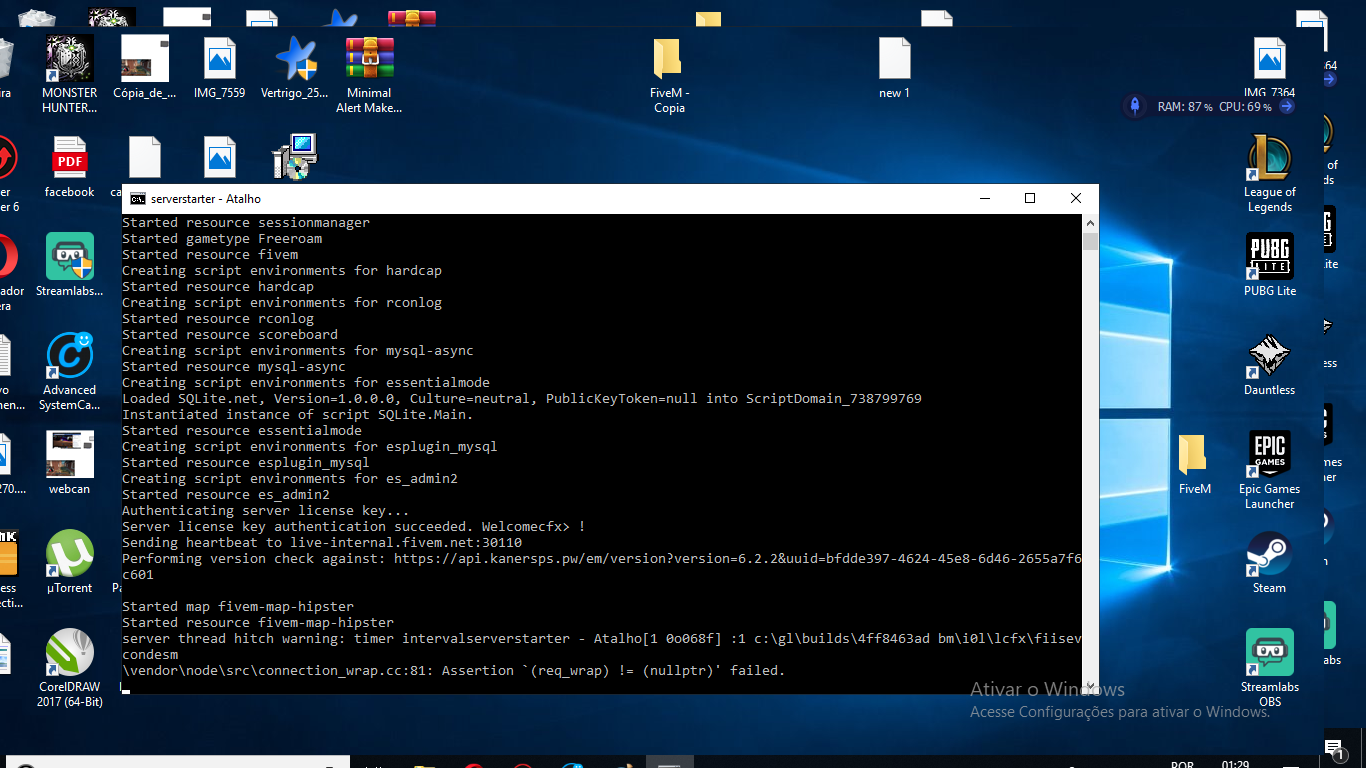1366x768 pixels.
Task: Open PUBG Lite shortcut
Action: [1269, 258]
